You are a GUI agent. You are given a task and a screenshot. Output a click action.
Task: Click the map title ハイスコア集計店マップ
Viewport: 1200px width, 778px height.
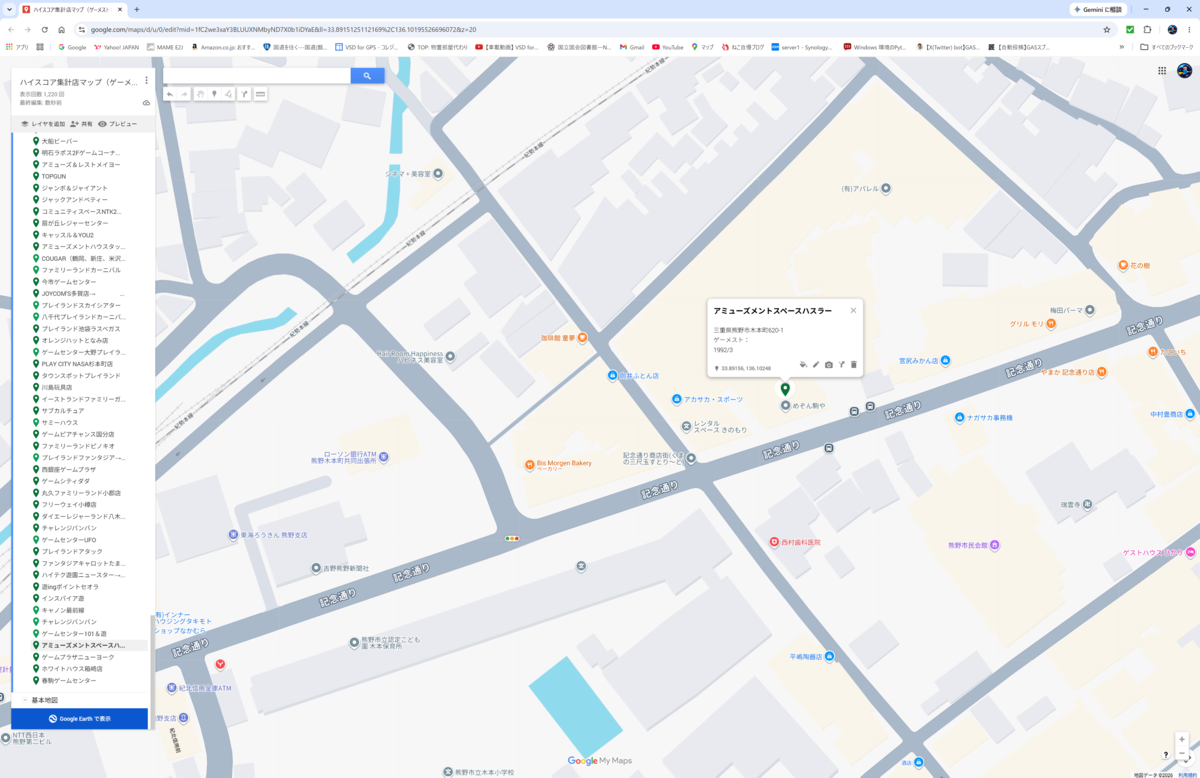[x=79, y=82]
